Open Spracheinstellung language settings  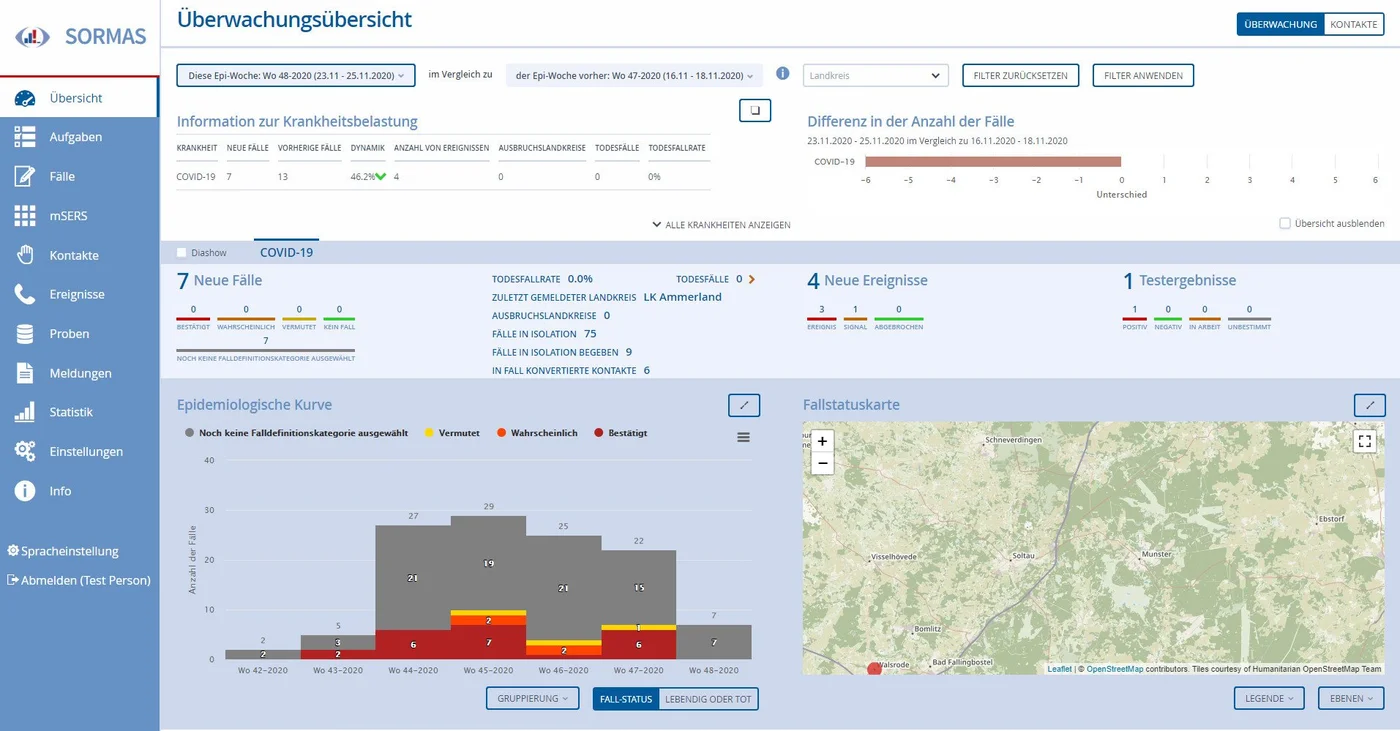coord(63,551)
